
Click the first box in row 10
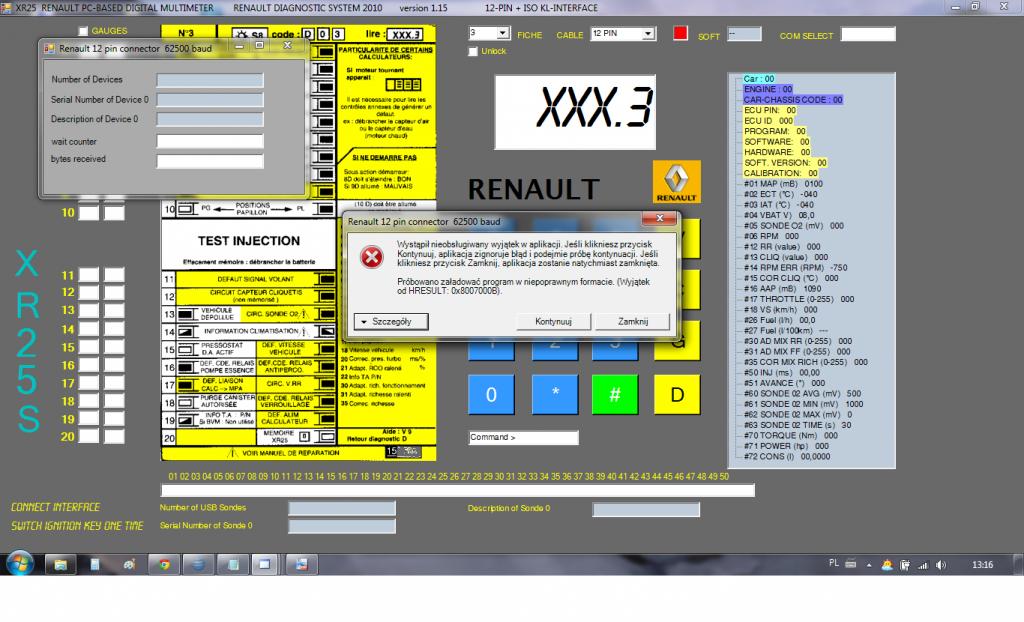click(88, 213)
